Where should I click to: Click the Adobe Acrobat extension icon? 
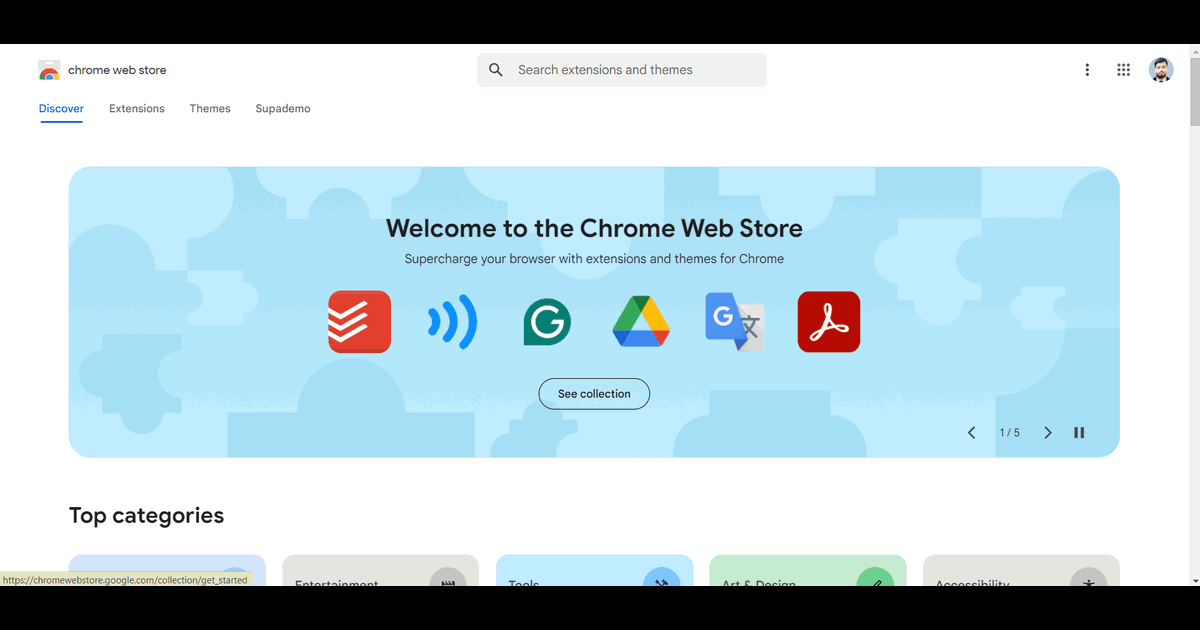pos(829,322)
